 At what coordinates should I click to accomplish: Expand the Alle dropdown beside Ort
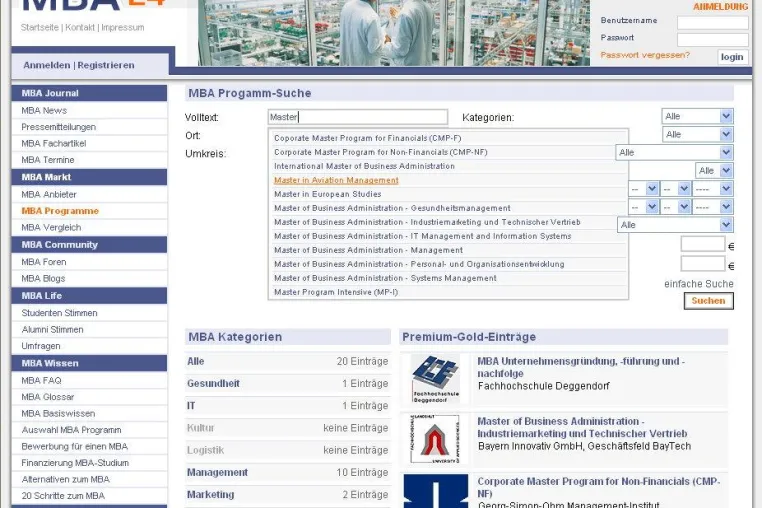click(697, 134)
